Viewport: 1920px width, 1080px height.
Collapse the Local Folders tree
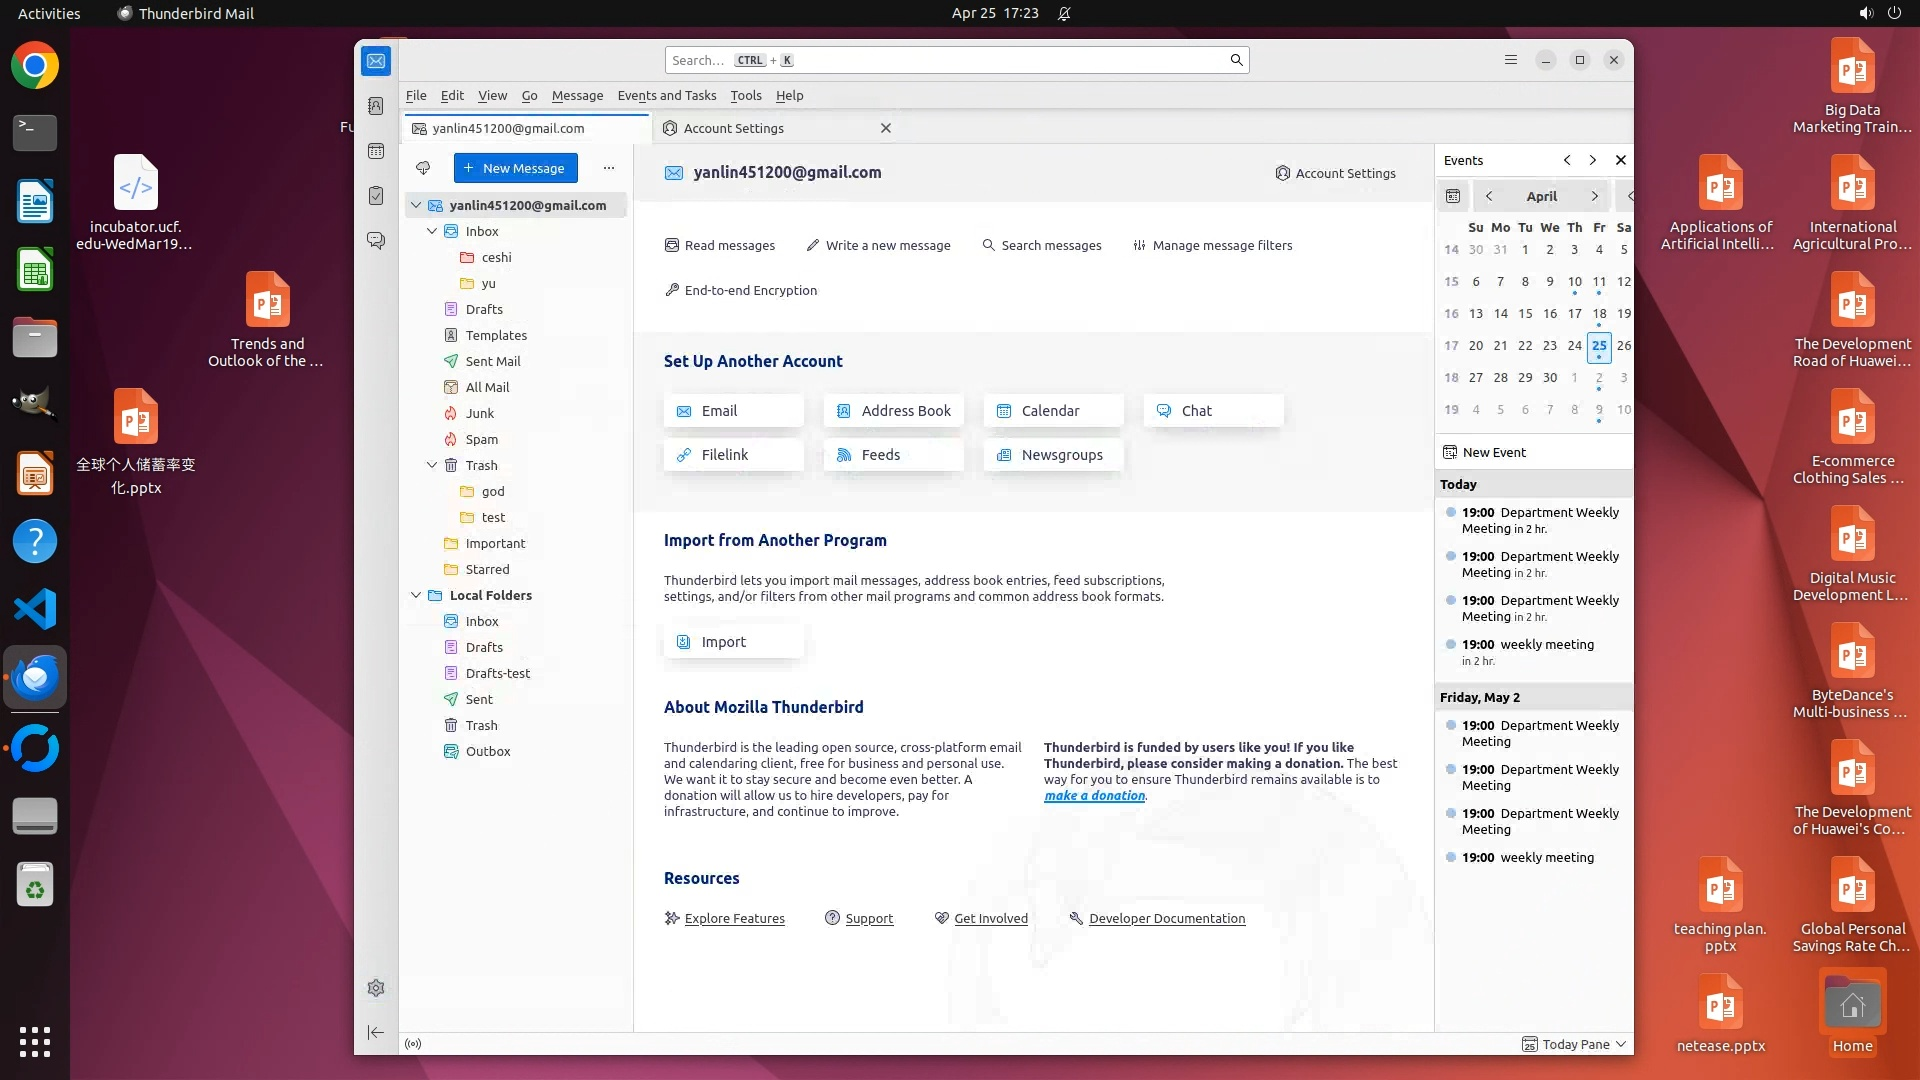[x=416, y=595]
